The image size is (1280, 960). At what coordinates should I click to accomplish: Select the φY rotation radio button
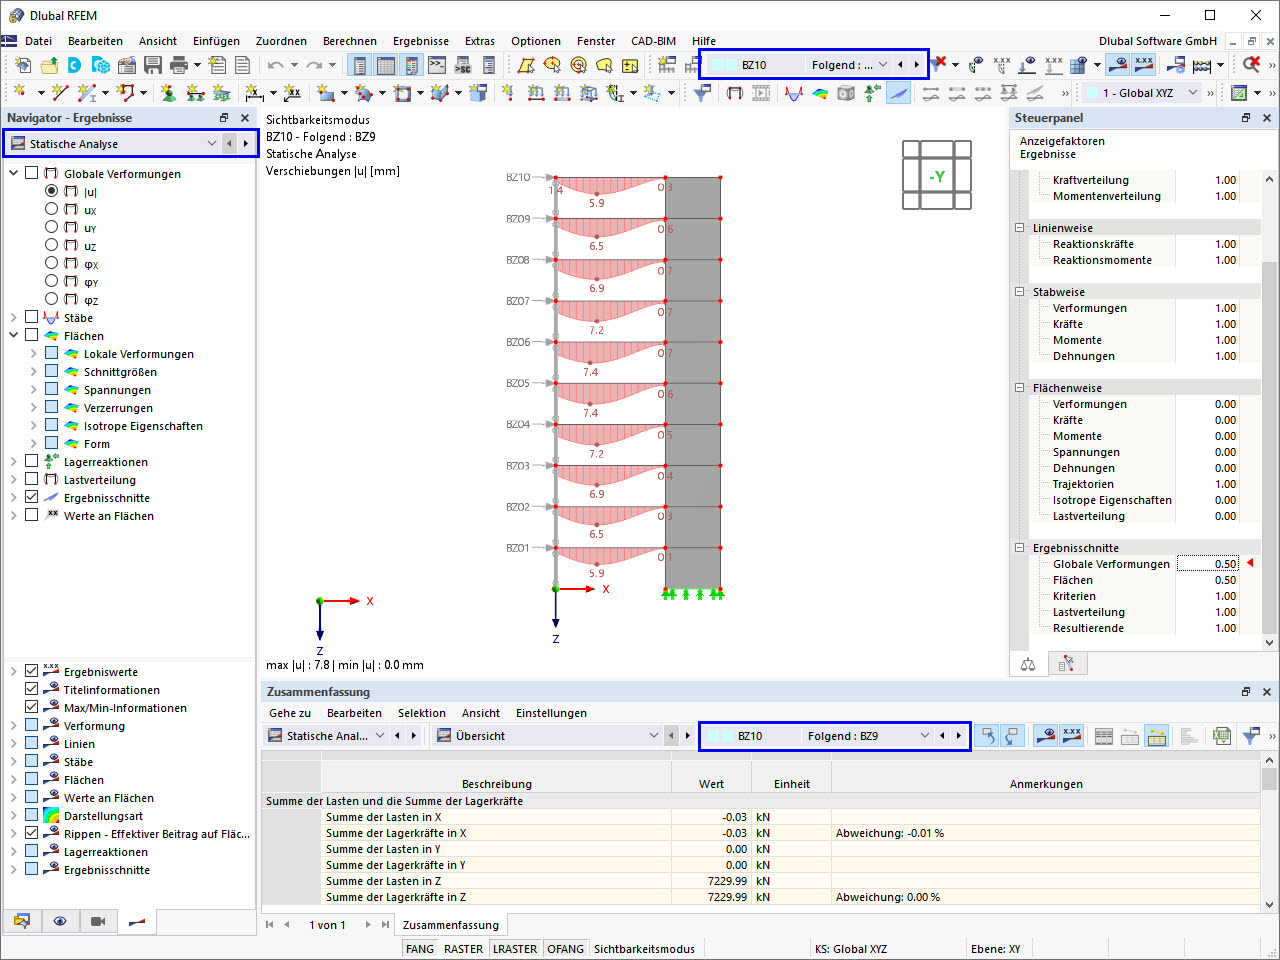click(x=52, y=281)
